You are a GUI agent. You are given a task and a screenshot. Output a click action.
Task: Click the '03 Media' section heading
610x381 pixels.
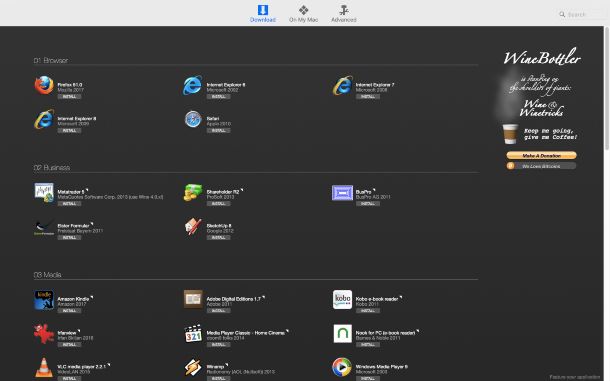47,275
